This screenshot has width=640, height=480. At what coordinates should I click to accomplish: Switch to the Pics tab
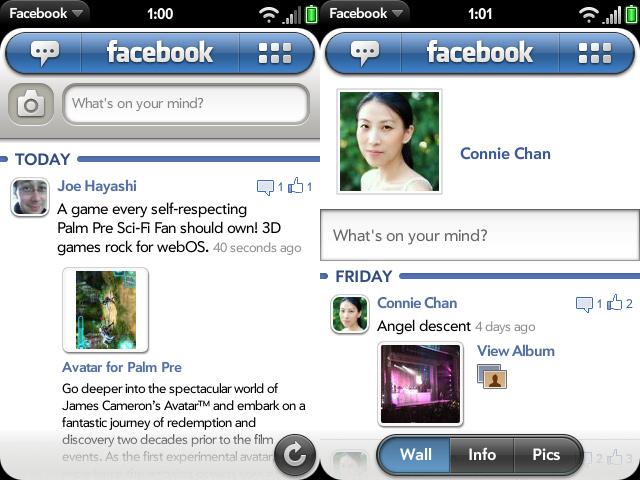tap(546, 455)
